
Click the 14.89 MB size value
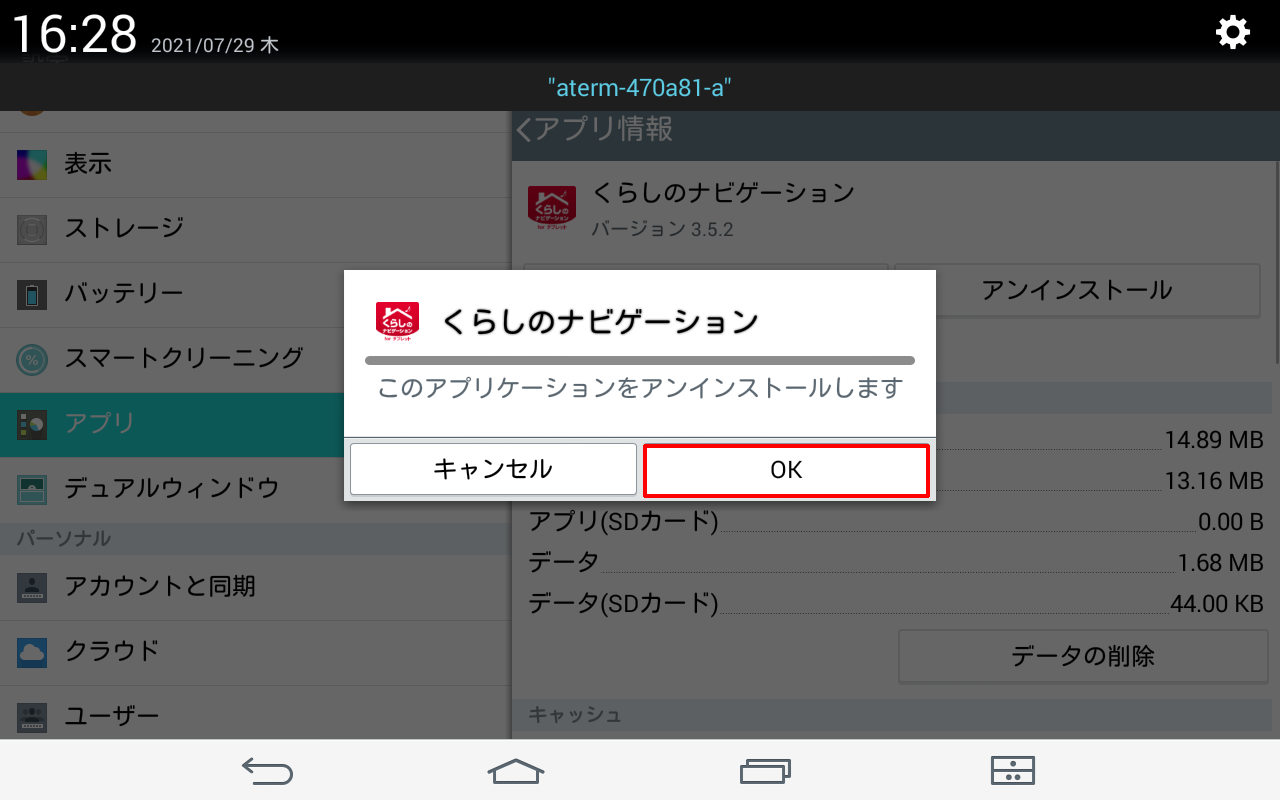[x=1214, y=440]
